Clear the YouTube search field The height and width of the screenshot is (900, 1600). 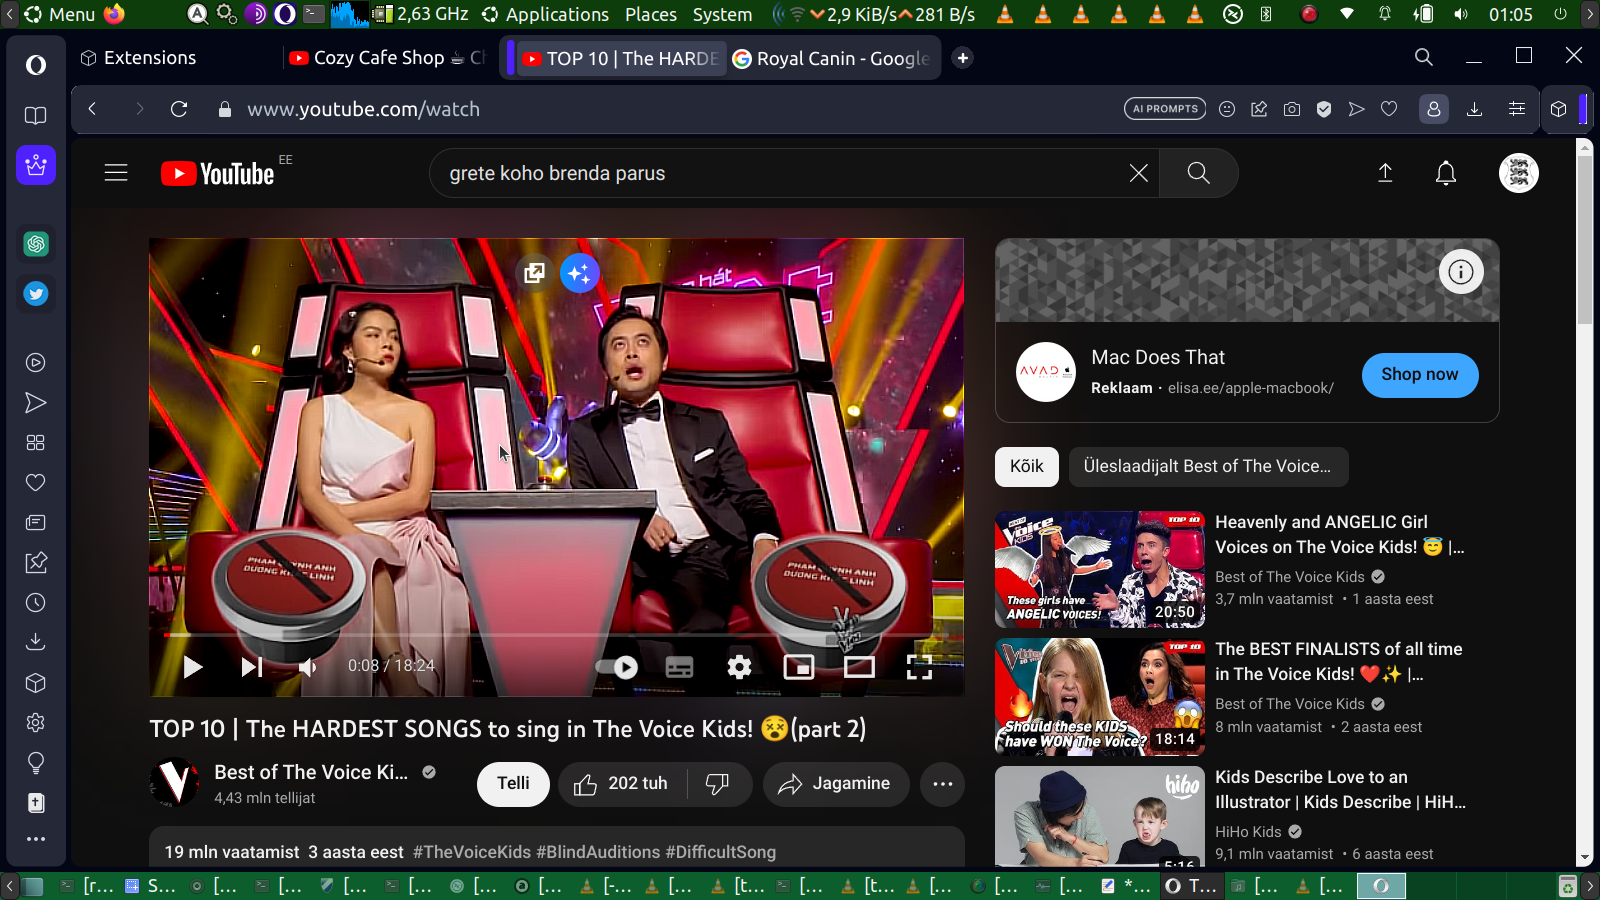coord(1138,174)
